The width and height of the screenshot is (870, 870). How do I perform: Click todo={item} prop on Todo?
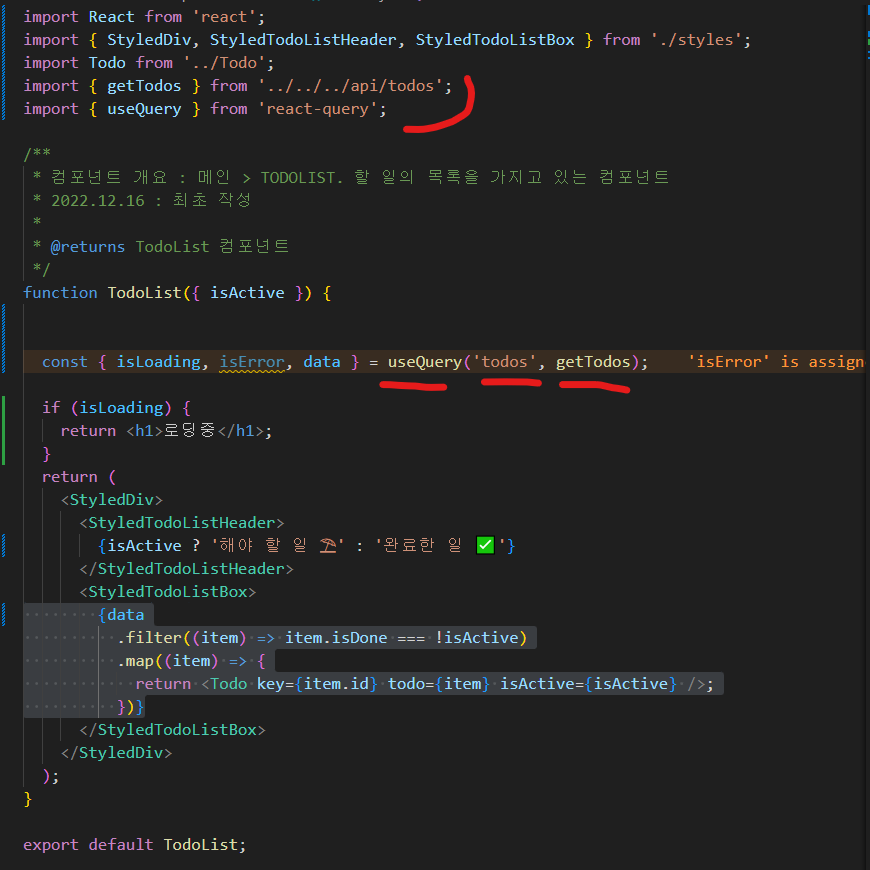coord(439,684)
